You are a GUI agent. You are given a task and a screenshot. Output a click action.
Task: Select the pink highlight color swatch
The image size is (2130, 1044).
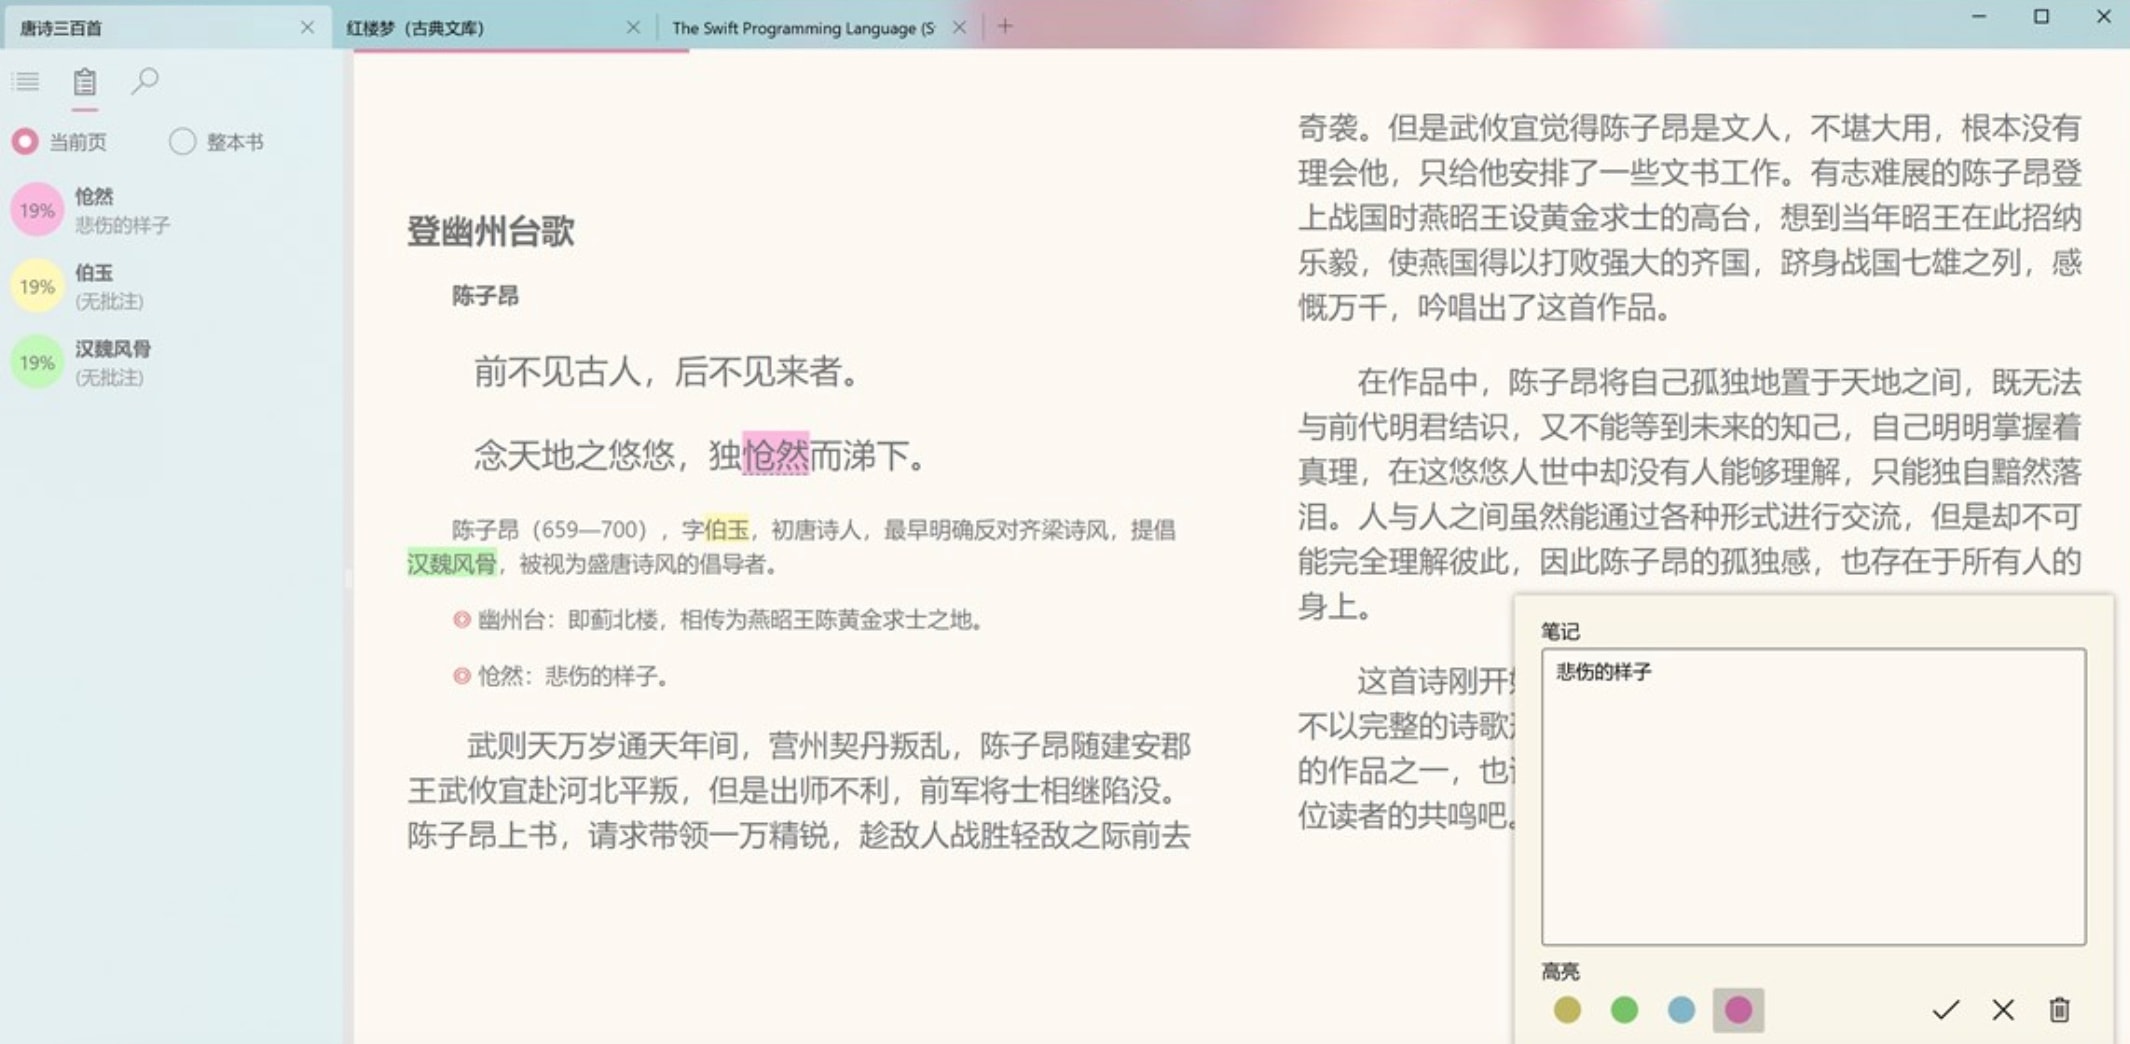click(x=1738, y=1011)
